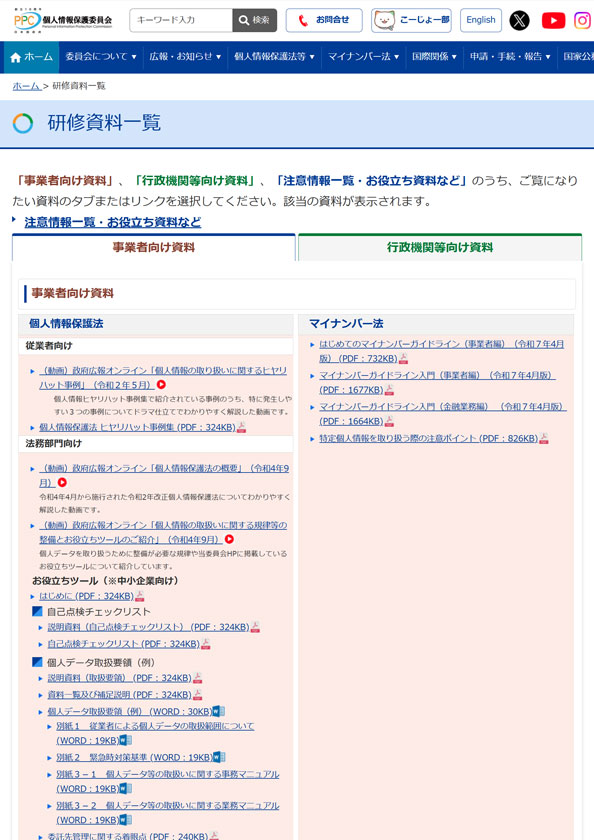The image size is (594, 840).
Task: Expand 広報・お知らせ menu
Action: coord(185,57)
